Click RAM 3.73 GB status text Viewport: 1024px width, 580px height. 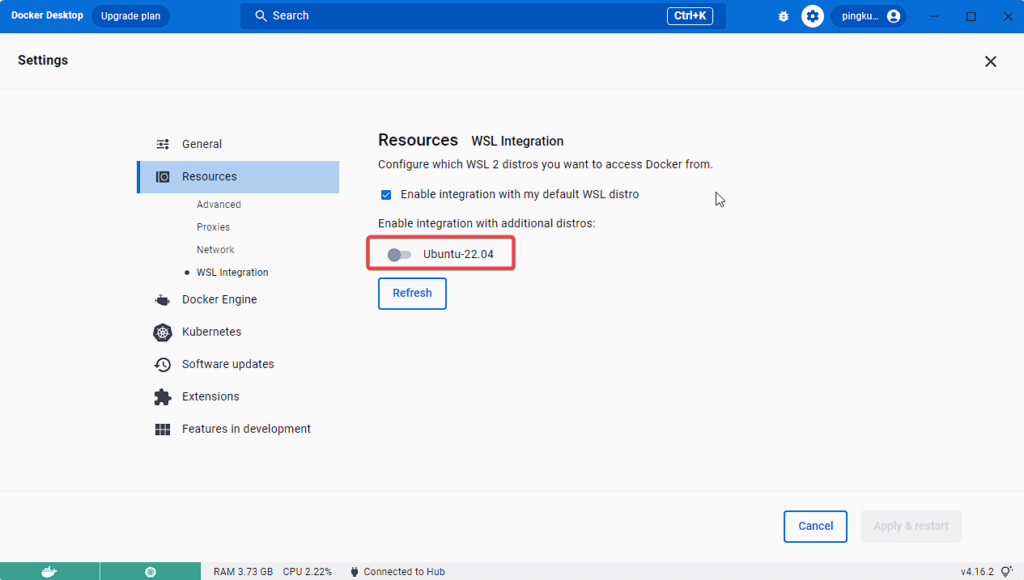[243, 572]
